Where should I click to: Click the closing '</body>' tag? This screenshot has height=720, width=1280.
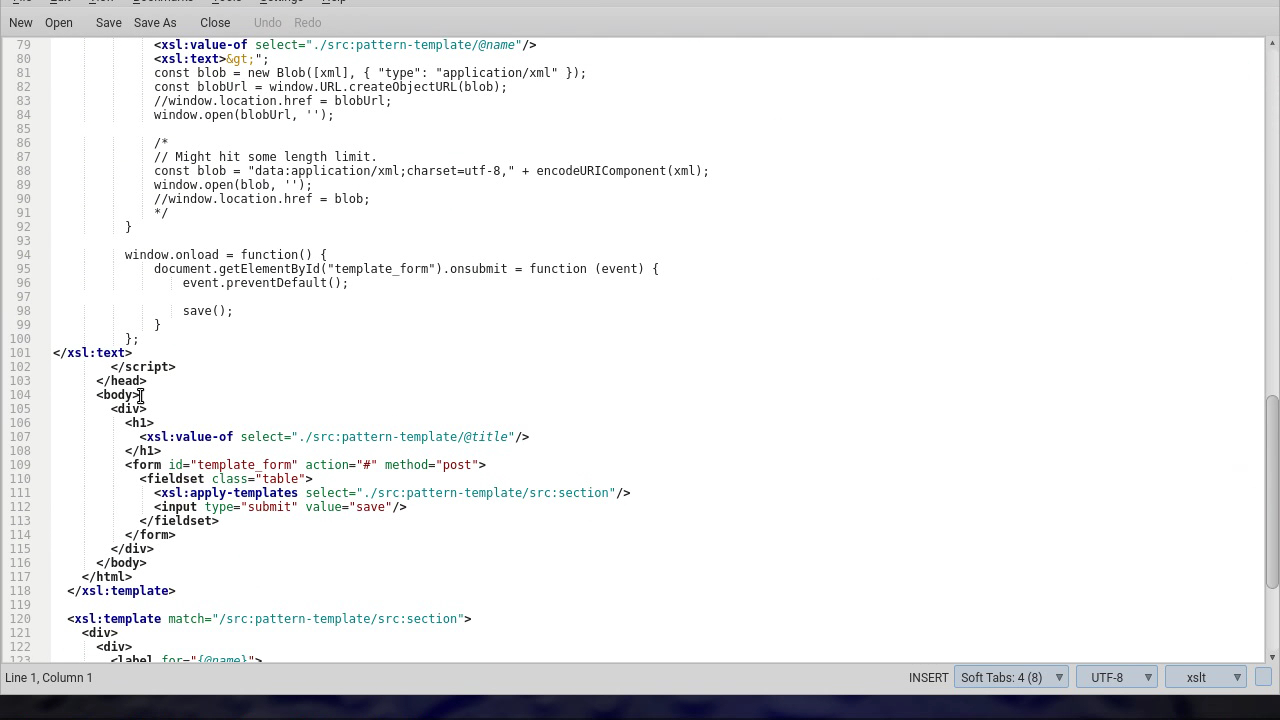(121, 563)
